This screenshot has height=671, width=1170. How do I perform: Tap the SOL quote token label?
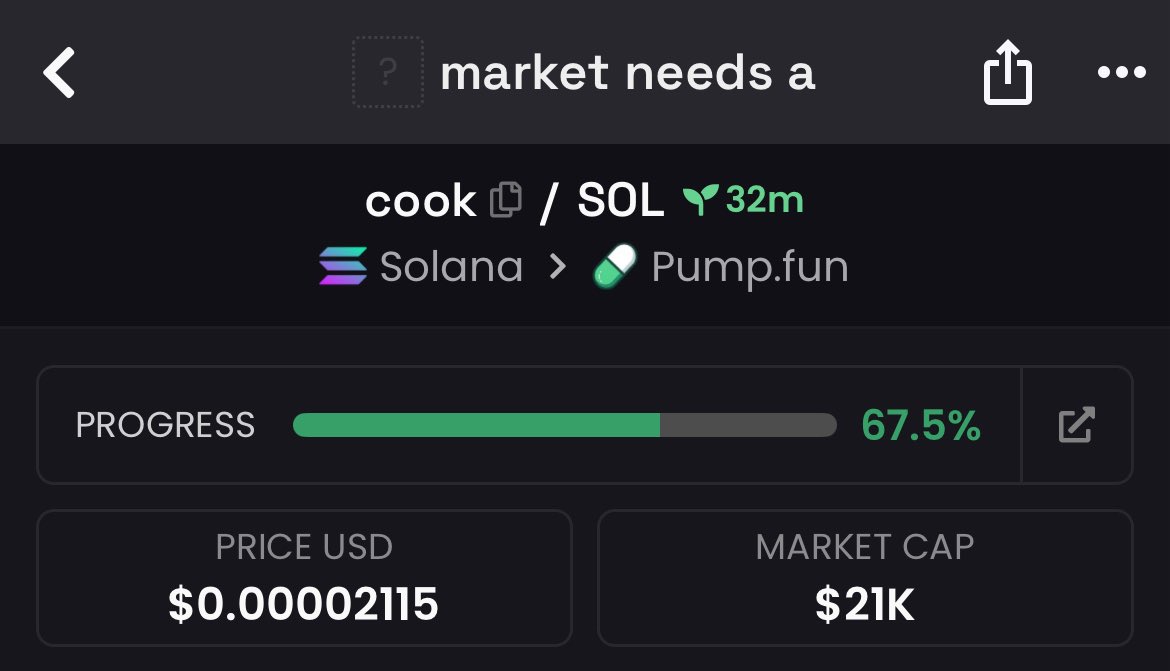pos(621,202)
